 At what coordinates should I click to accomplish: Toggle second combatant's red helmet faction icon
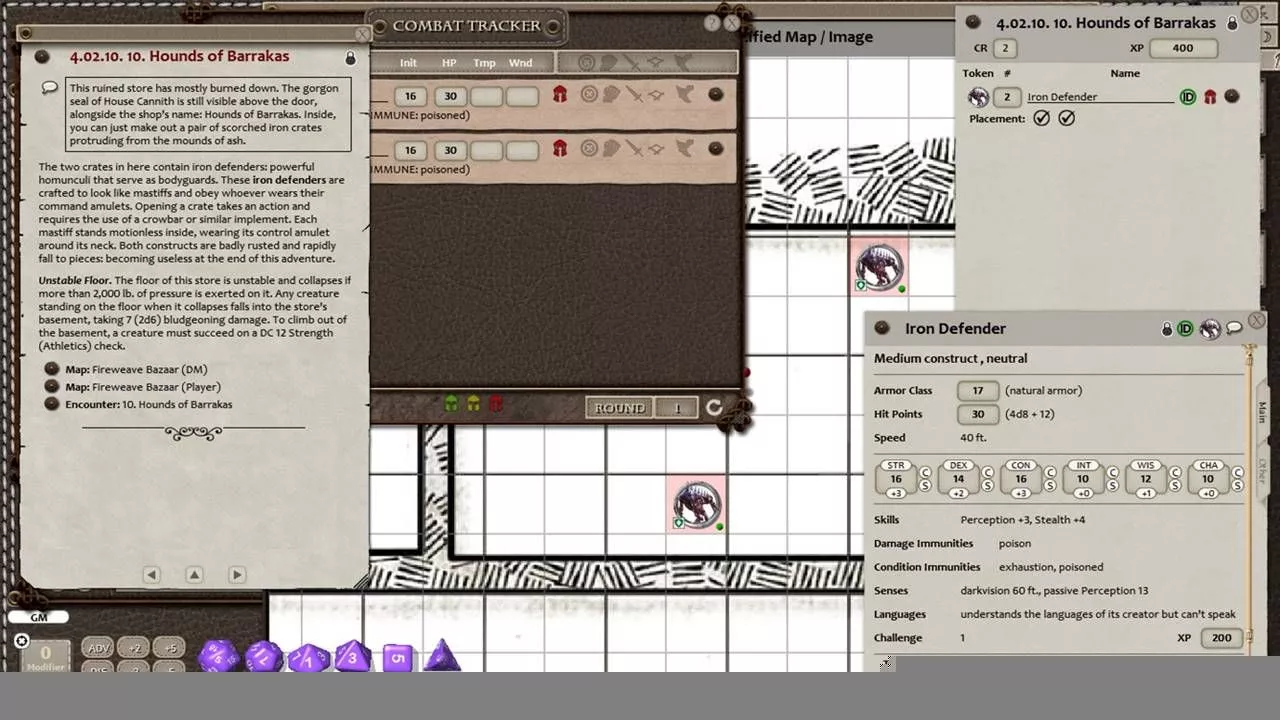pyautogui.click(x=560, y=149)
